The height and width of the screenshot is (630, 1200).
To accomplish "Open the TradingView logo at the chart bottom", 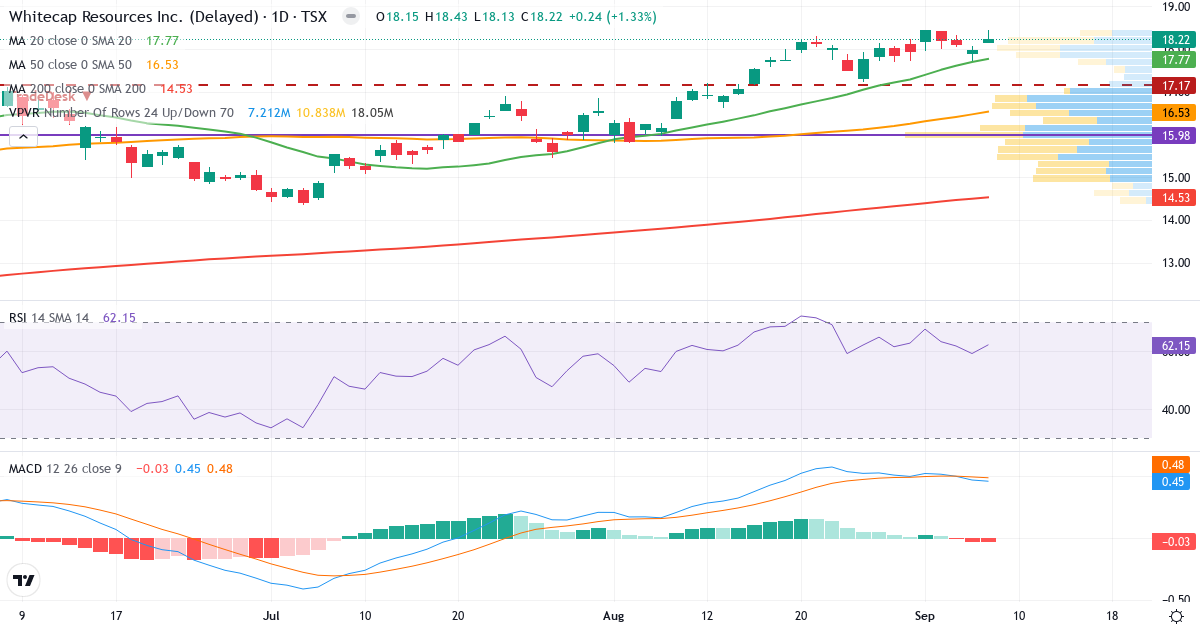I will pos(23,580).
